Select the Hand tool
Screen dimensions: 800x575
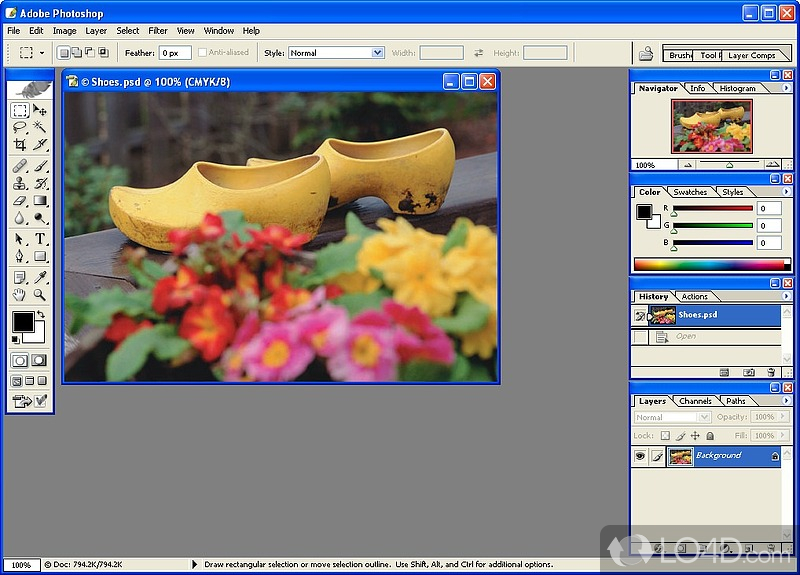[19, 295]
